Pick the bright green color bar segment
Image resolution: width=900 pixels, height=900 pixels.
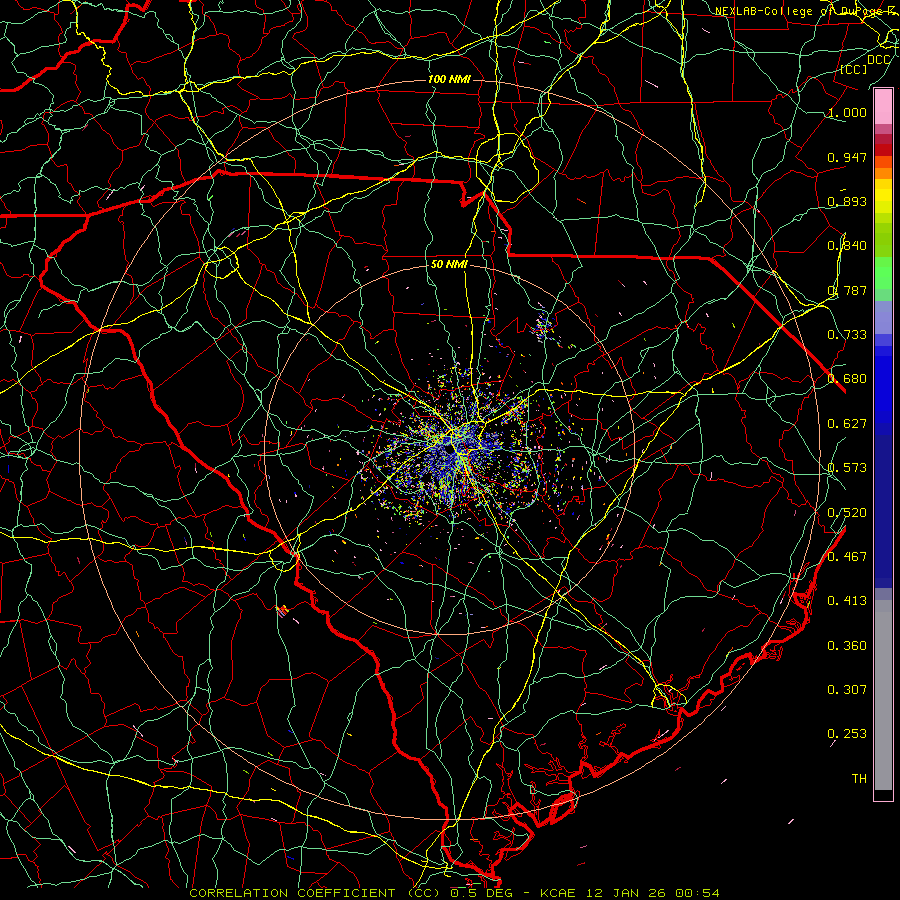(x=883, y=273)
